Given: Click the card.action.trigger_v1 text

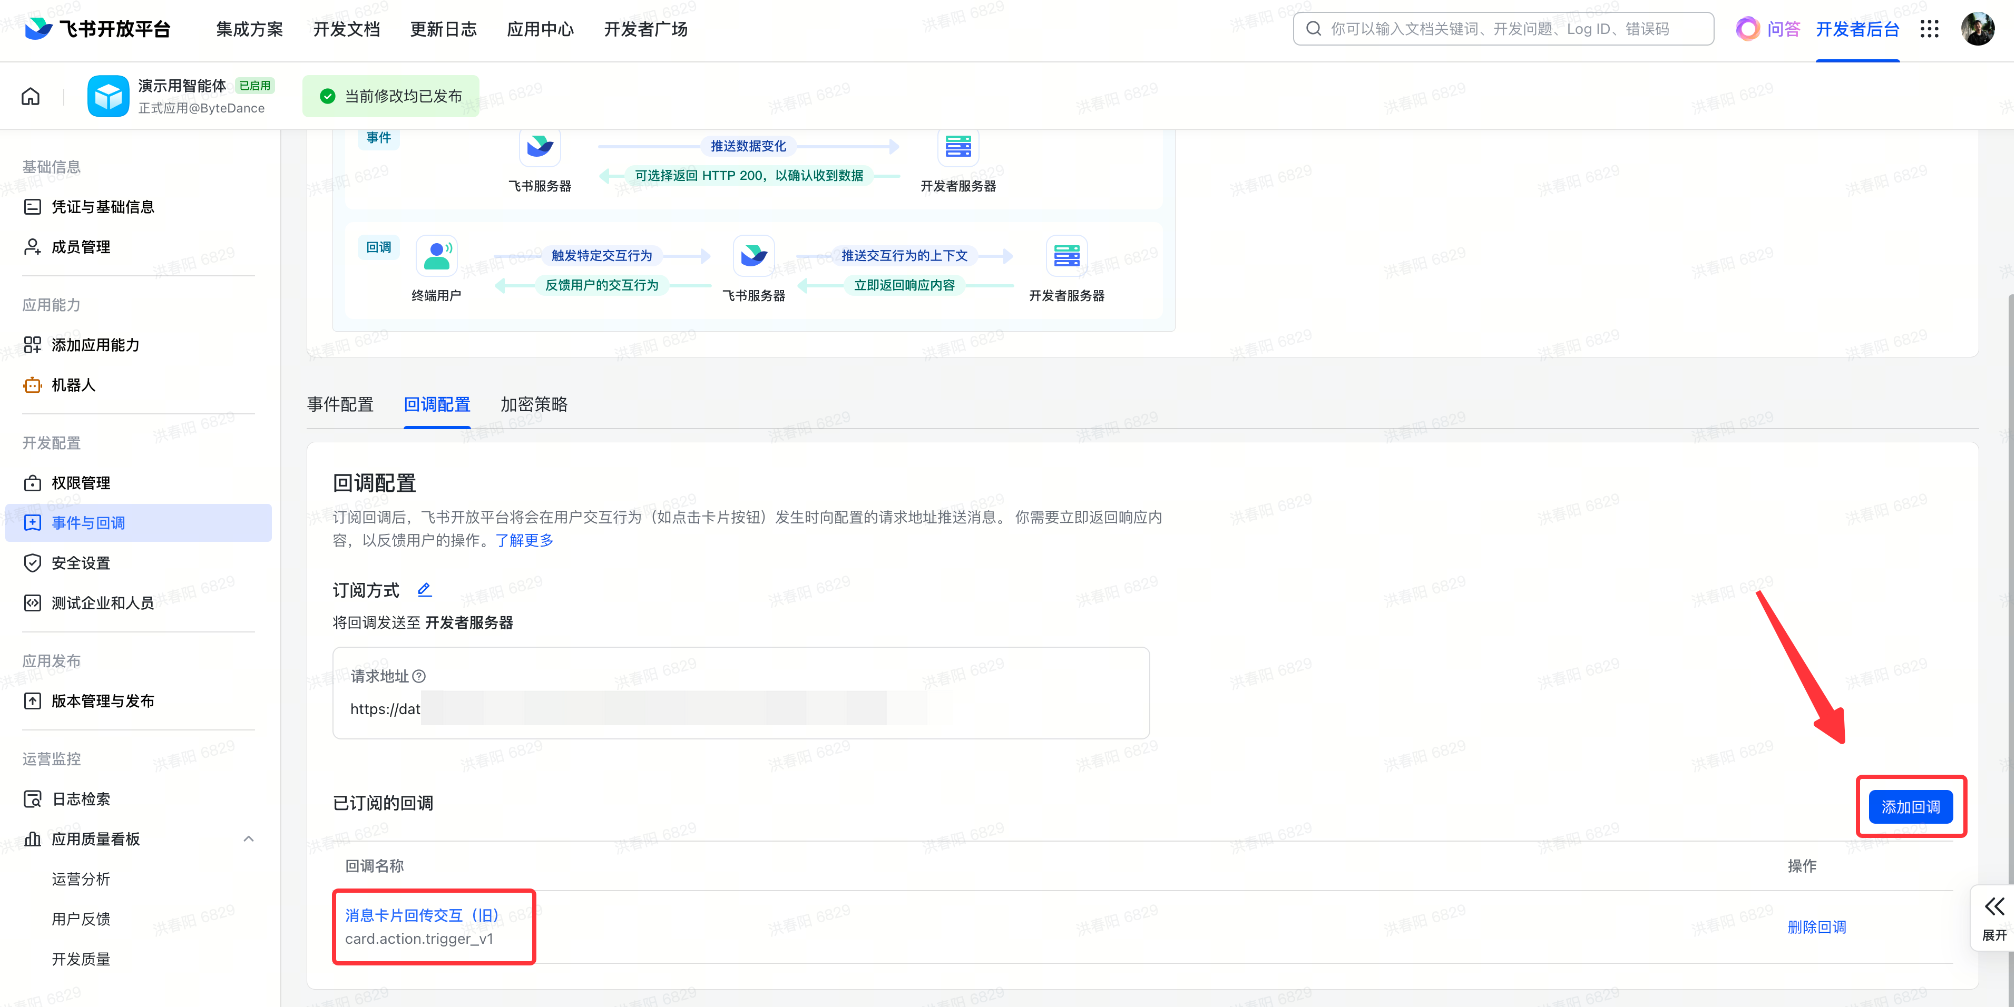Looking at the screenshot, I should (419, 939).
